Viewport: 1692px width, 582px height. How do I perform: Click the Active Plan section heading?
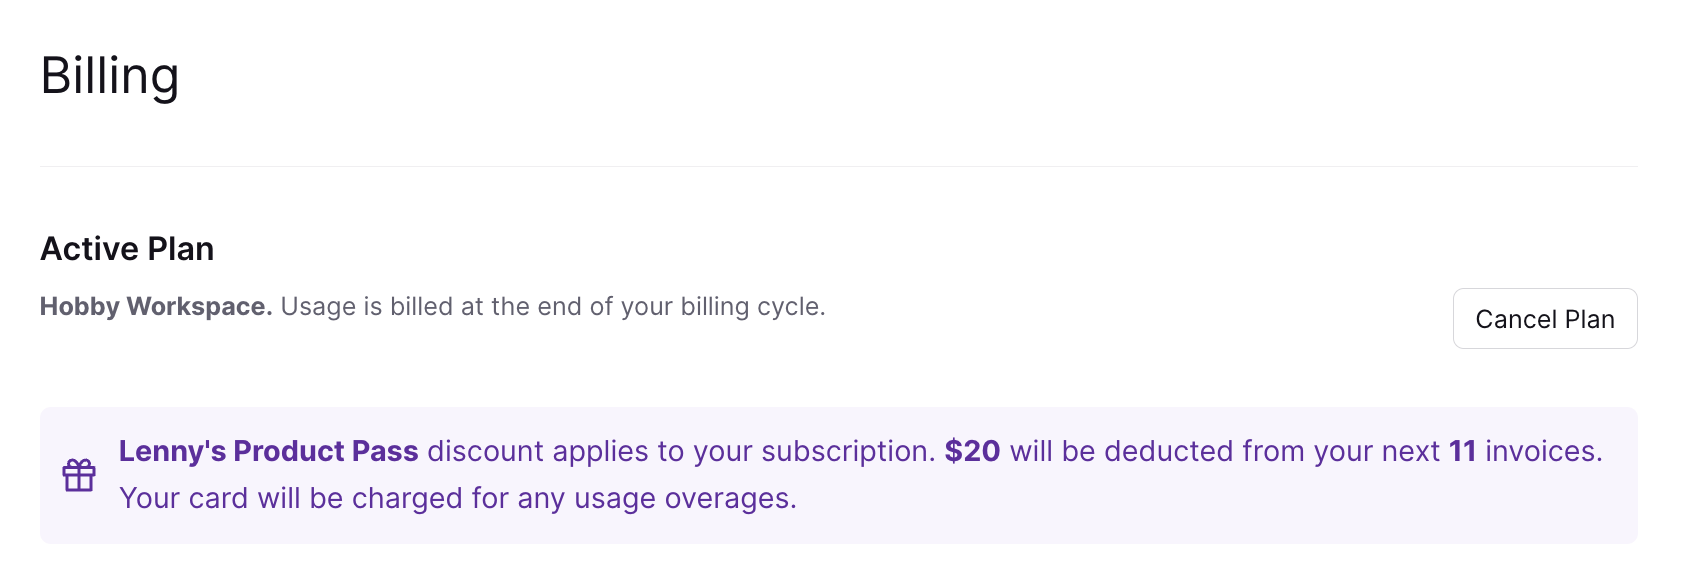[x=127, y=248]
